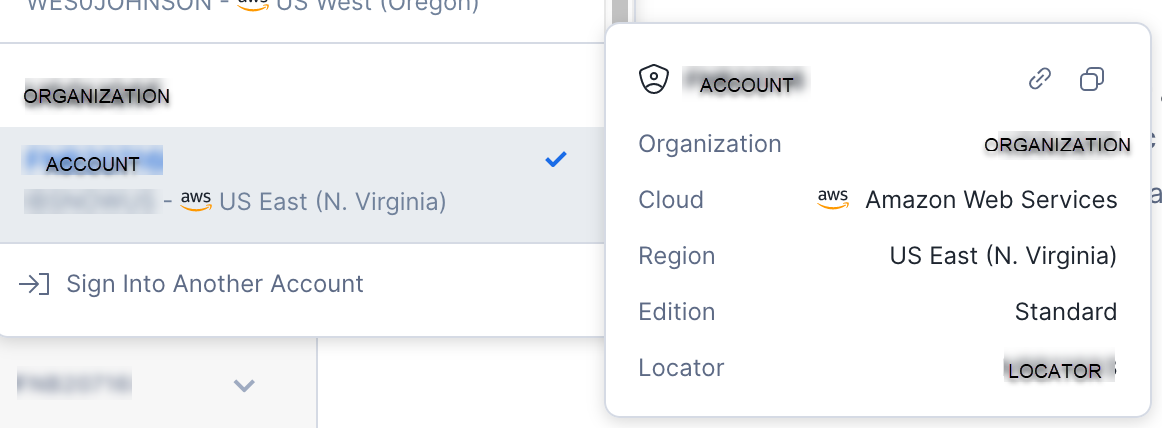Click the US East (N. Virginia) region value
This screenshot has height=428, width=1162.
pyautogui.click(x=1003, y=256)
